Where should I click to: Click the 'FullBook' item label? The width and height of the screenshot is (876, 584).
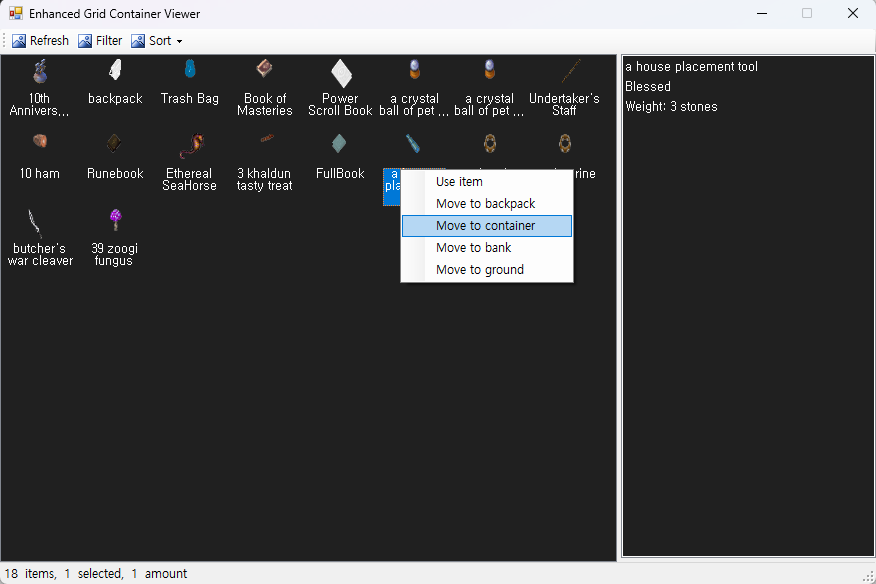[340, 173]
